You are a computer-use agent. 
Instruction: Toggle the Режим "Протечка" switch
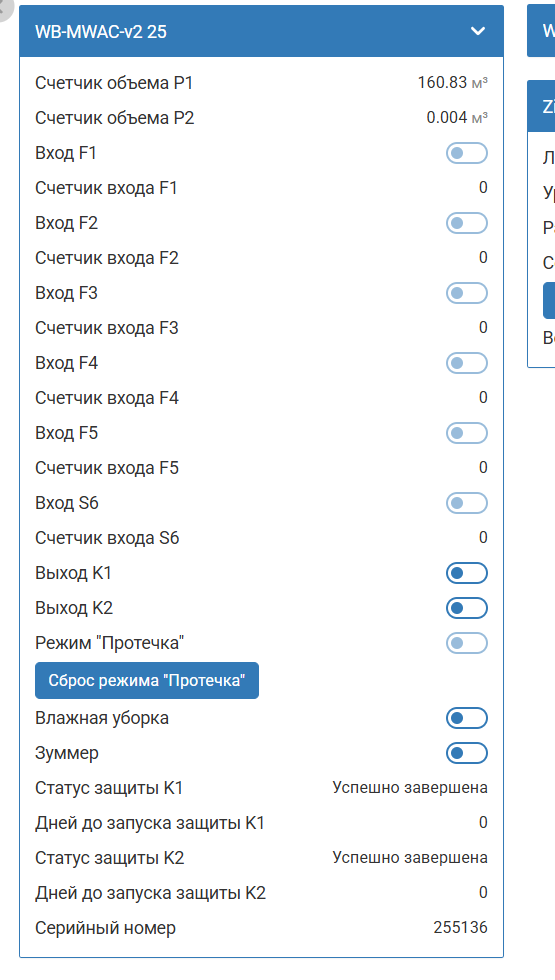click(x=466, y=643)
